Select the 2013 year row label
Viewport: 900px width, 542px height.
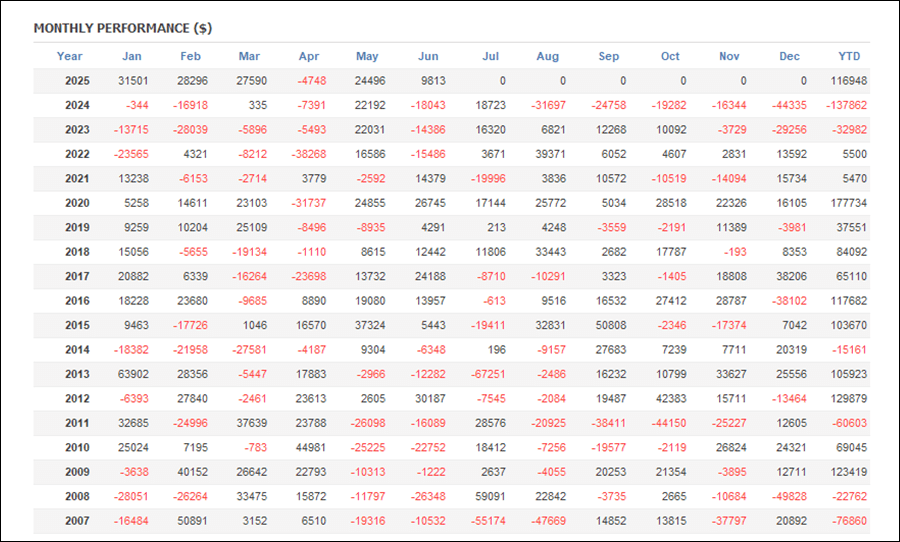(77, 374)
